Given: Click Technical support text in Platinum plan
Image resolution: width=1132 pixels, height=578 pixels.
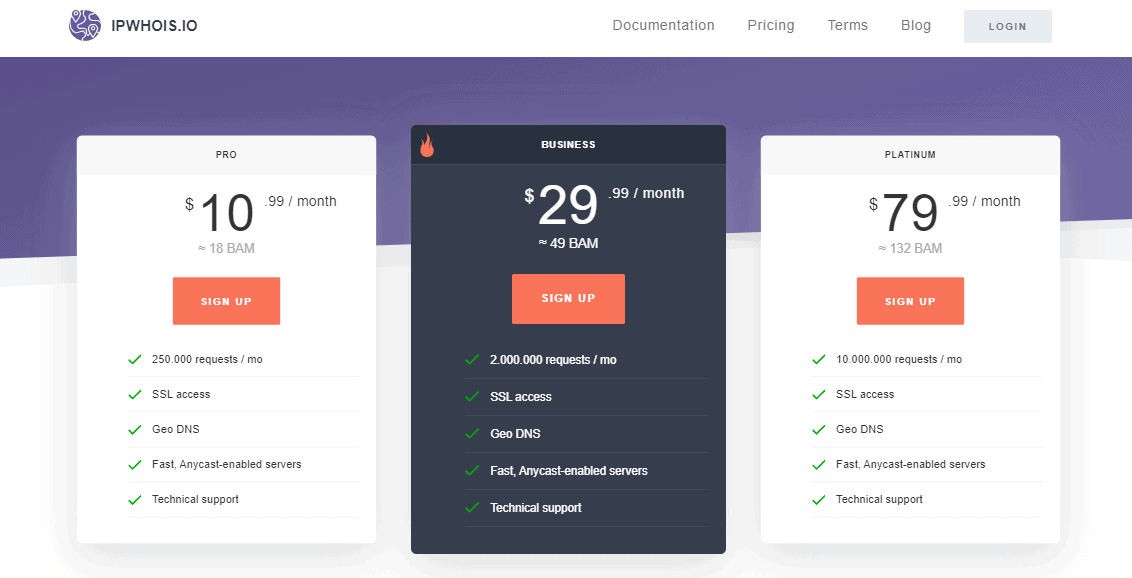Looking at the screenshot, I should pyautogui.click(x=879, y=499).
